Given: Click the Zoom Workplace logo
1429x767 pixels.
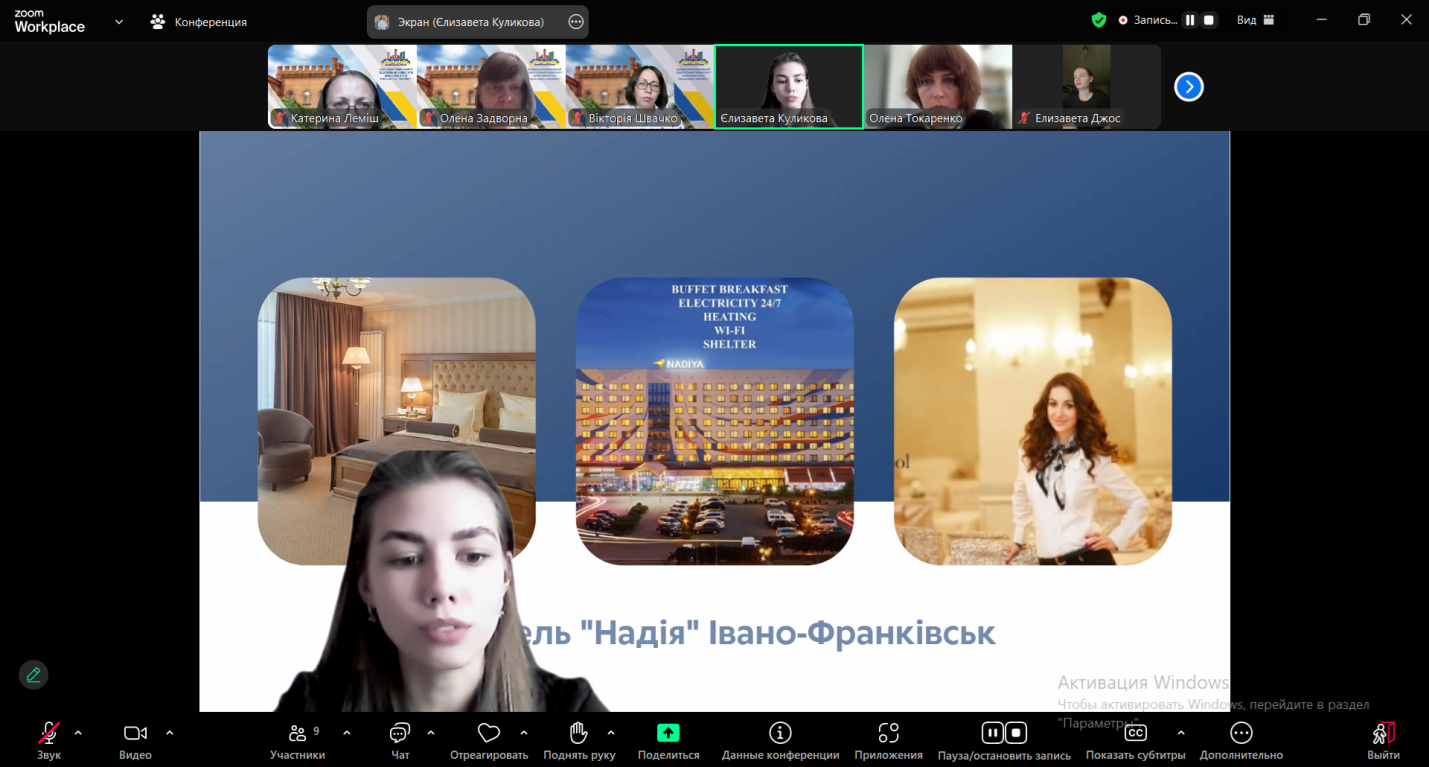Looking at the screenshot, I should pyautogui.click(x=49, y=21).
